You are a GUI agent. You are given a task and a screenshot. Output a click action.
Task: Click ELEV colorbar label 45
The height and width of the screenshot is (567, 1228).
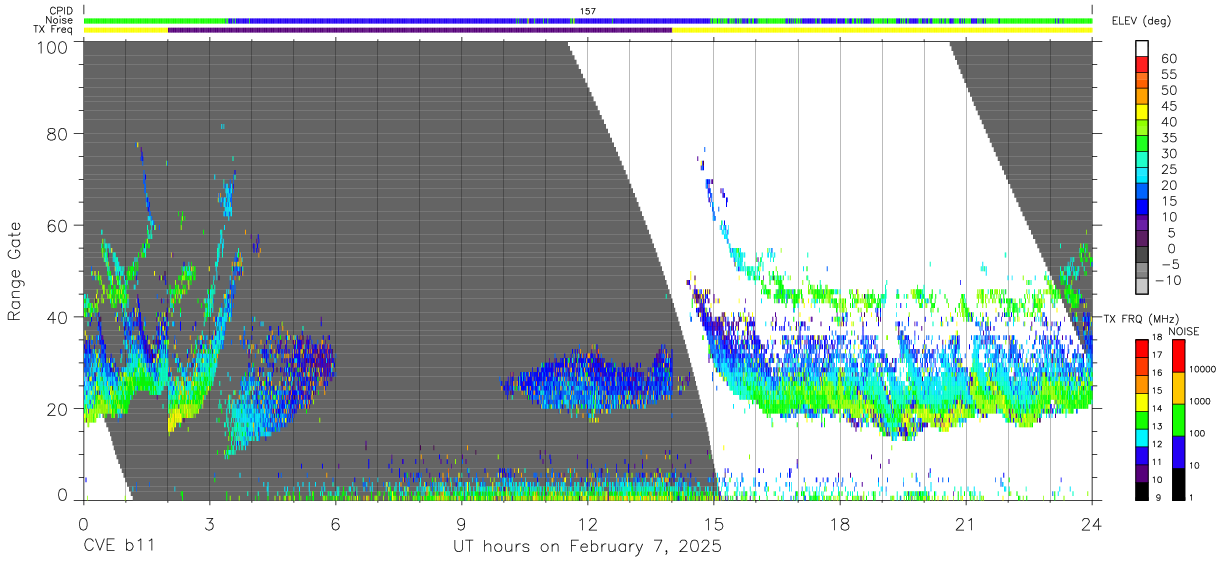(1169, 106)
